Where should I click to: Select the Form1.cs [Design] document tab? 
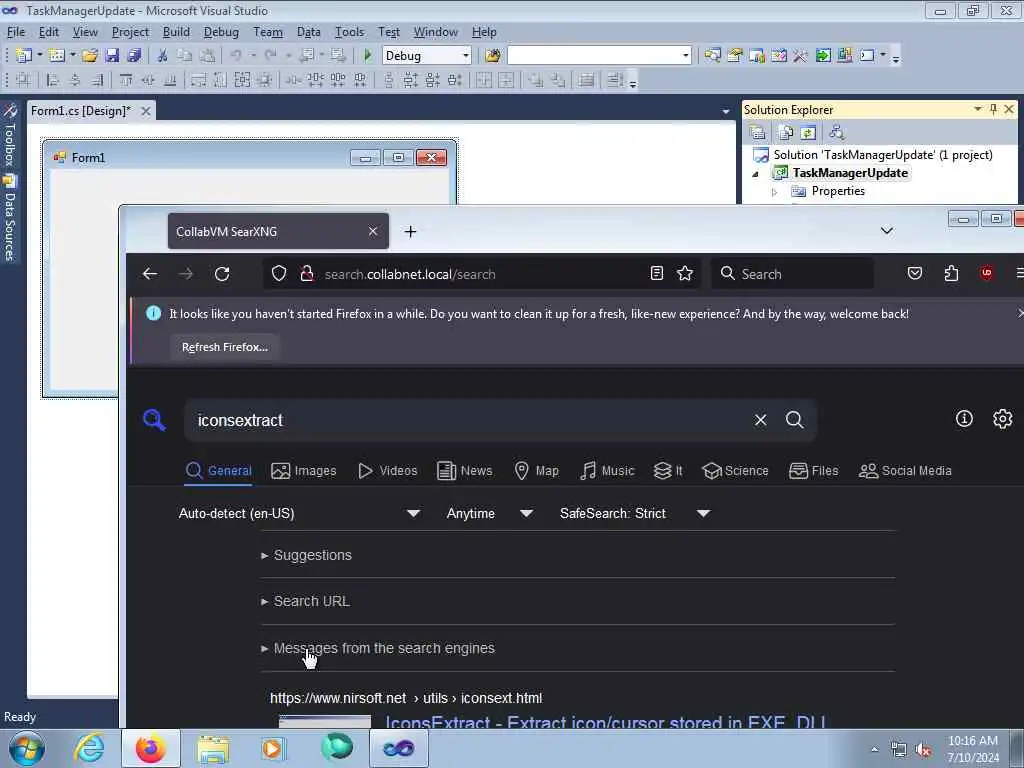(x=80, y=111)
